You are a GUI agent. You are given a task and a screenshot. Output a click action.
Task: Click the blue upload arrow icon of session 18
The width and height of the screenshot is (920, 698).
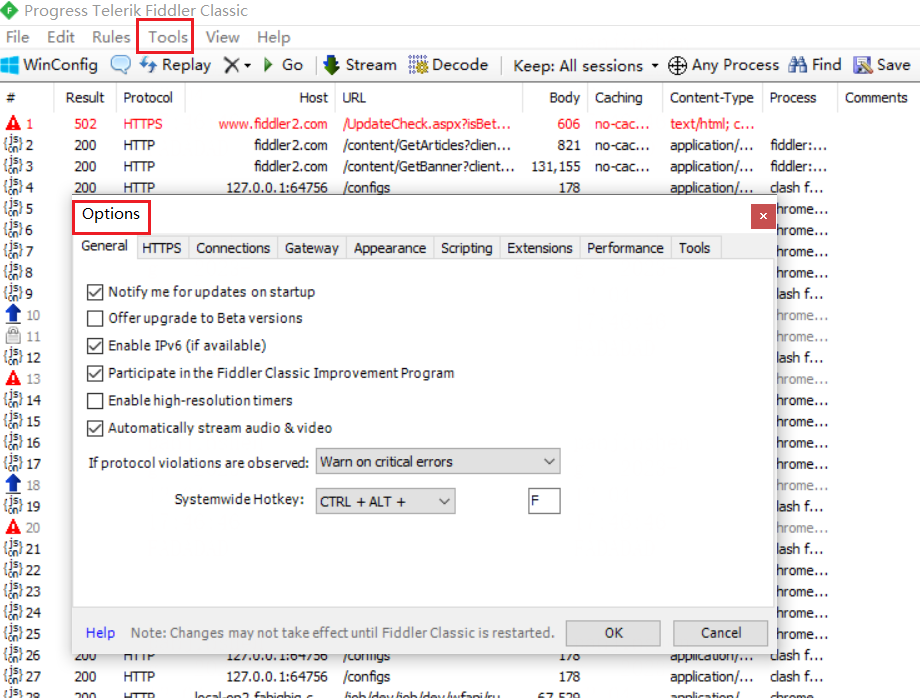[x=13, y=484]
